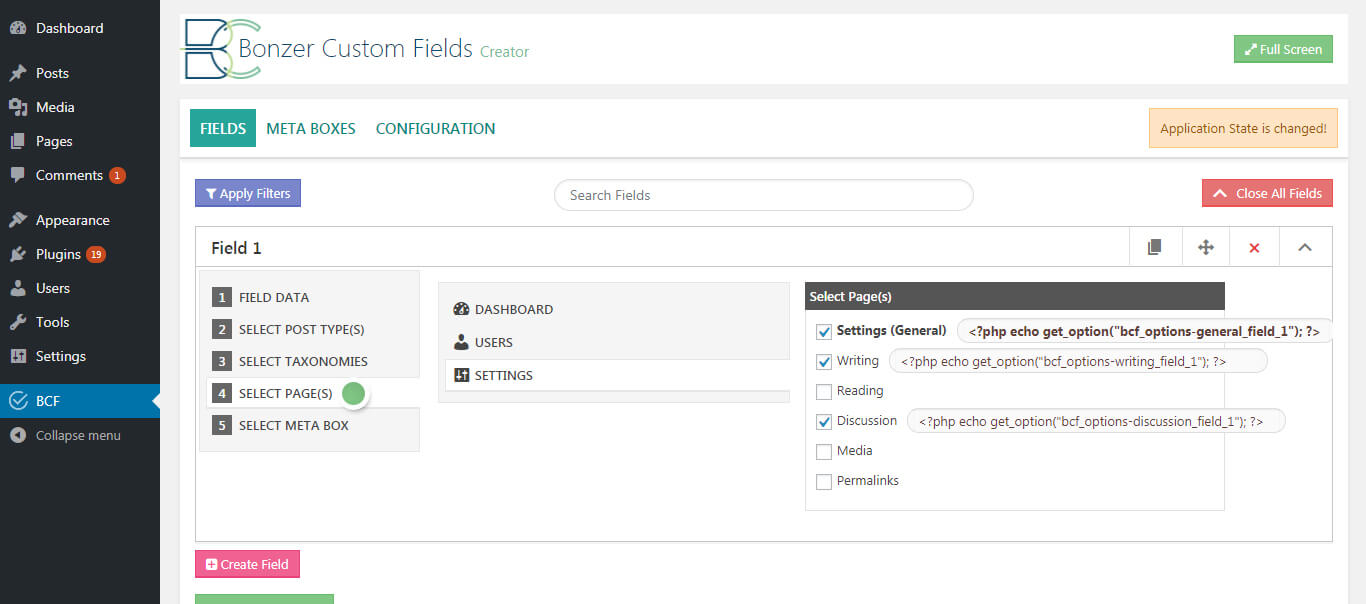Click the Collapse menu link
The image size is (1366, 604).
tap(78, 435)
